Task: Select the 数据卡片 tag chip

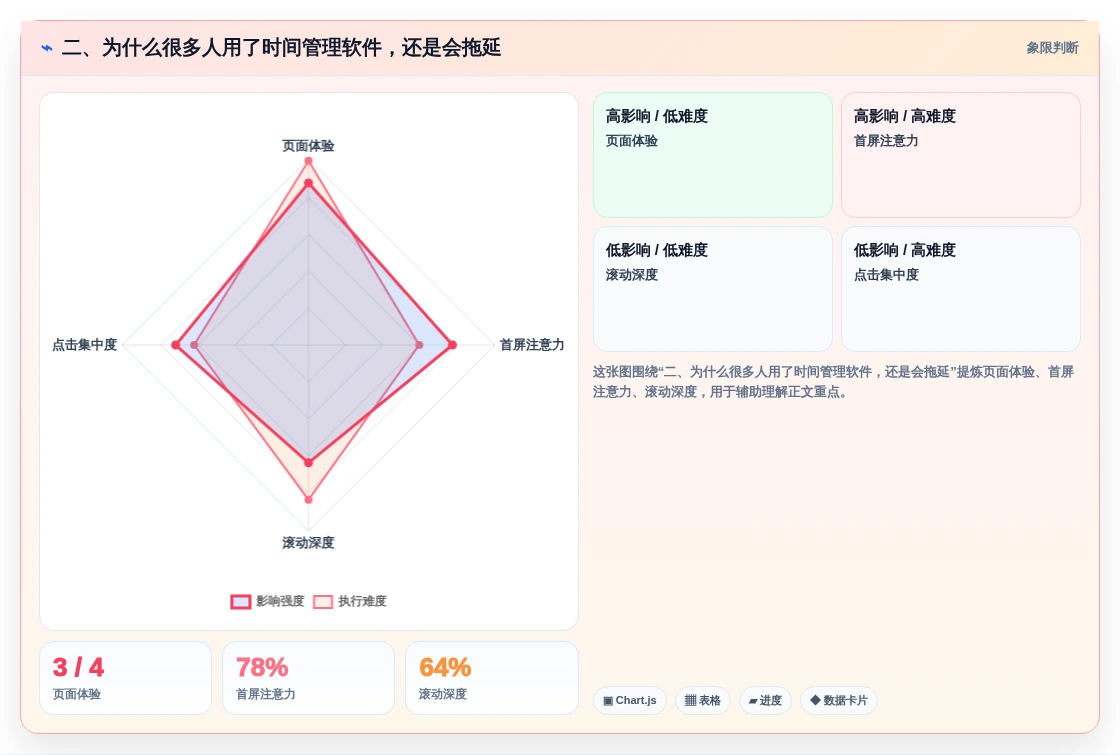Action: click(839, 700)
